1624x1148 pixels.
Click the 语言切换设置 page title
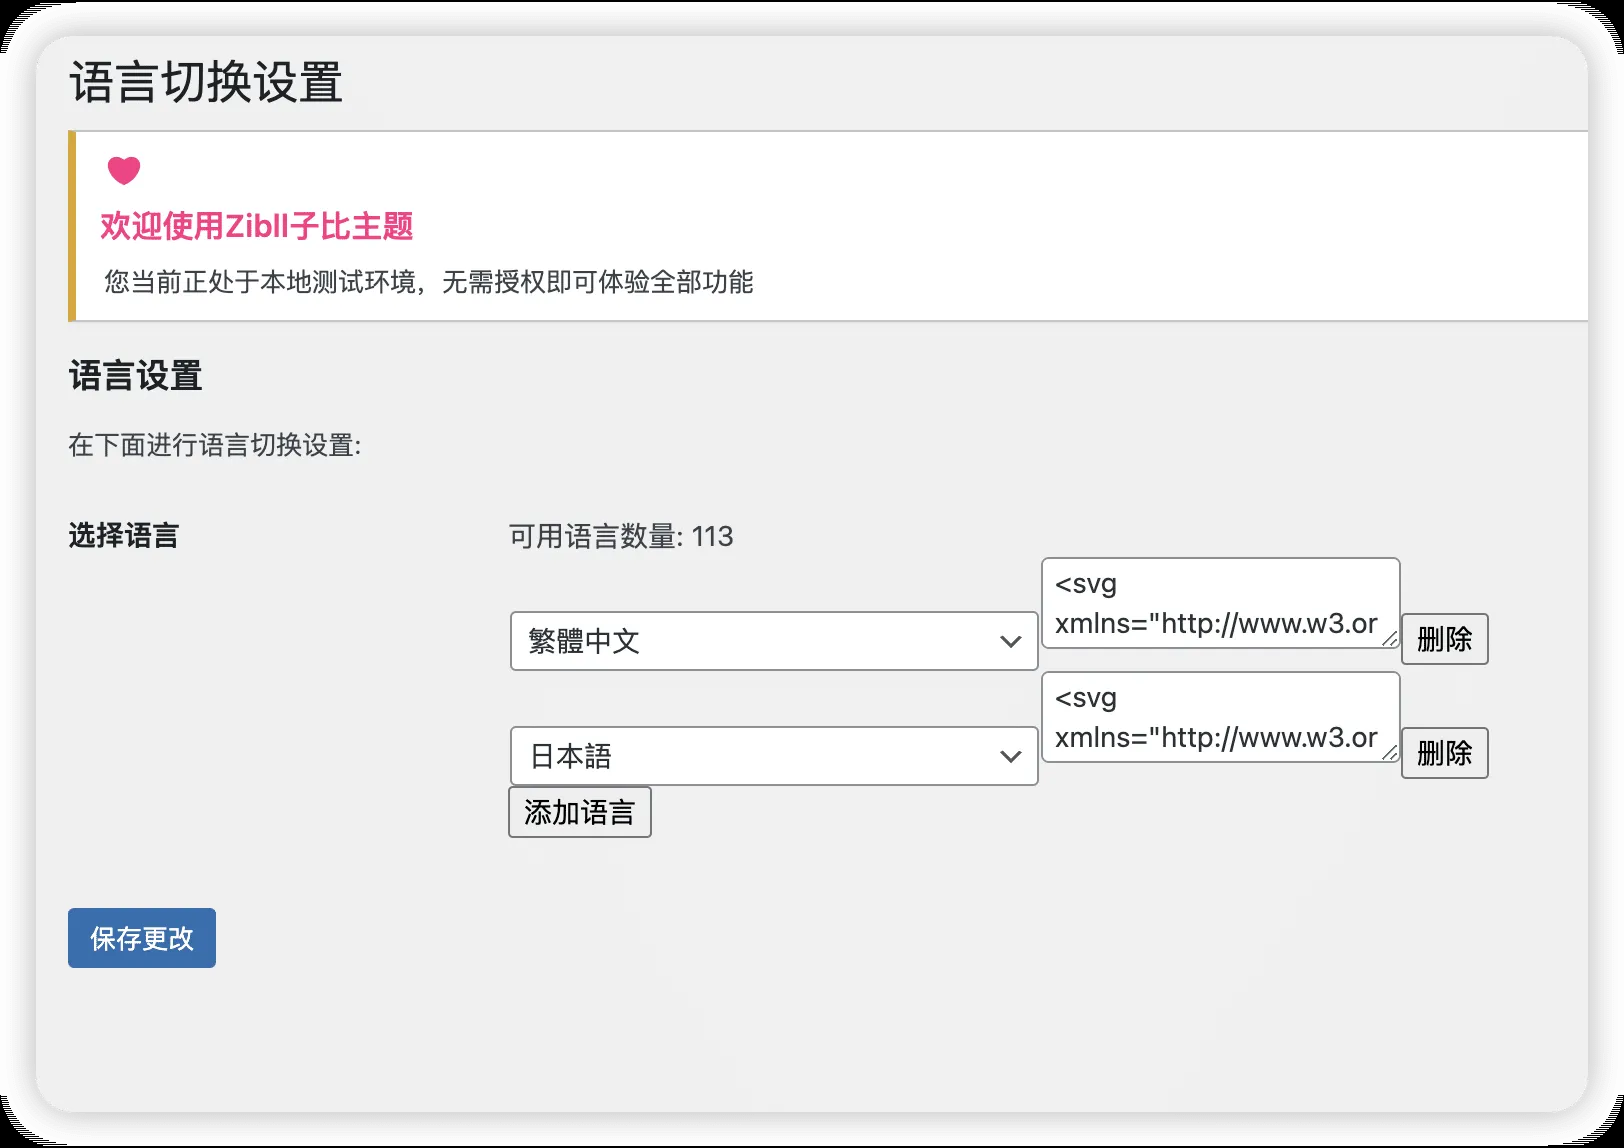pyautogui.click(x=206, y=82)
